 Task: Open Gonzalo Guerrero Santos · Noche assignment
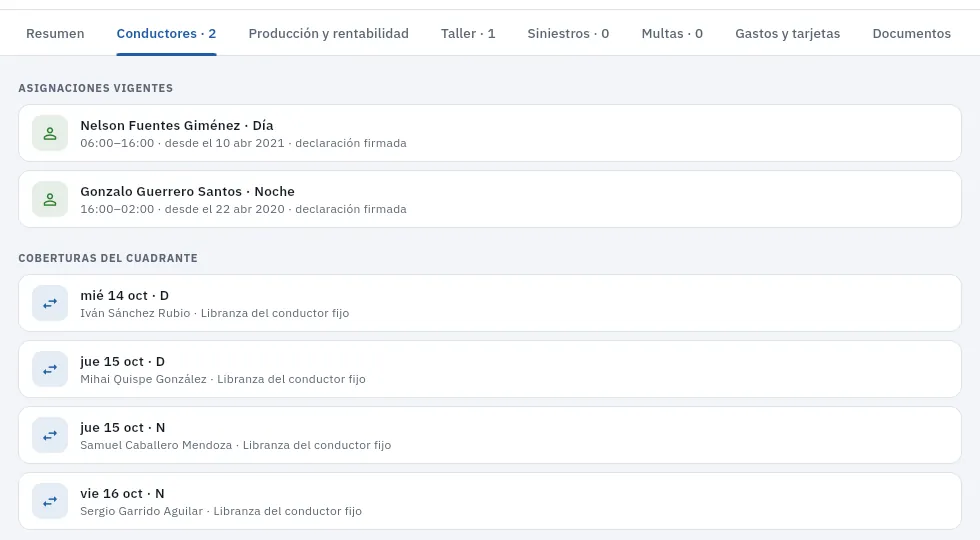pos(490,199)
